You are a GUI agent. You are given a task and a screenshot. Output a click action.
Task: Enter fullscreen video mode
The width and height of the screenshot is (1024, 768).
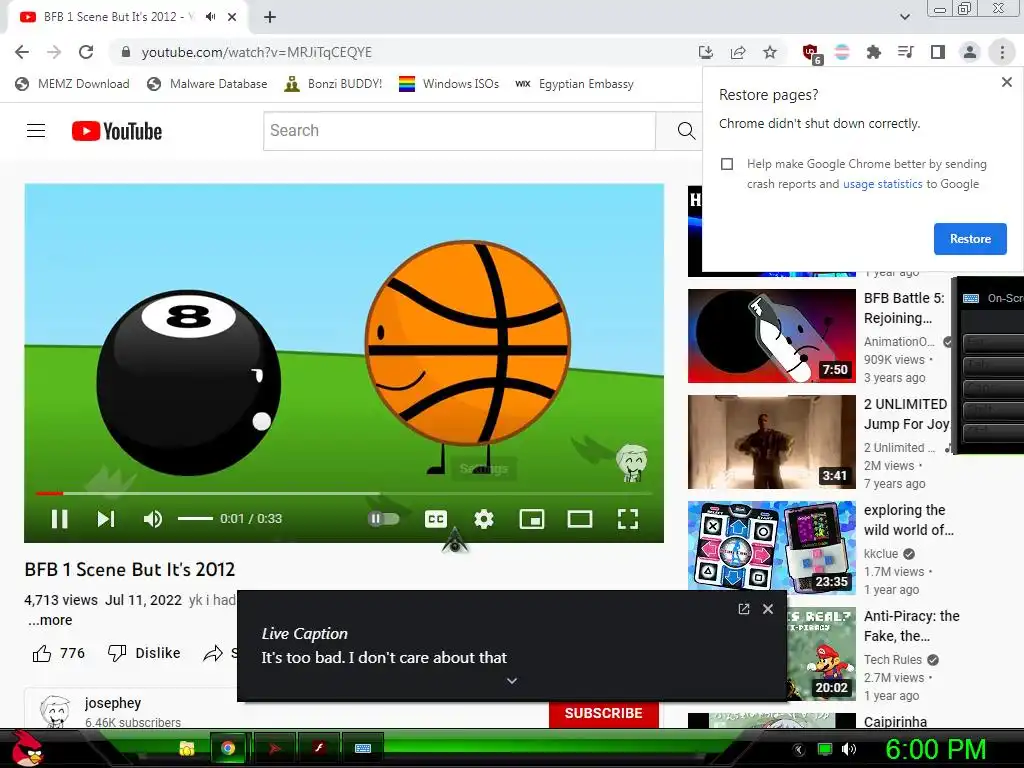[628, 519]
